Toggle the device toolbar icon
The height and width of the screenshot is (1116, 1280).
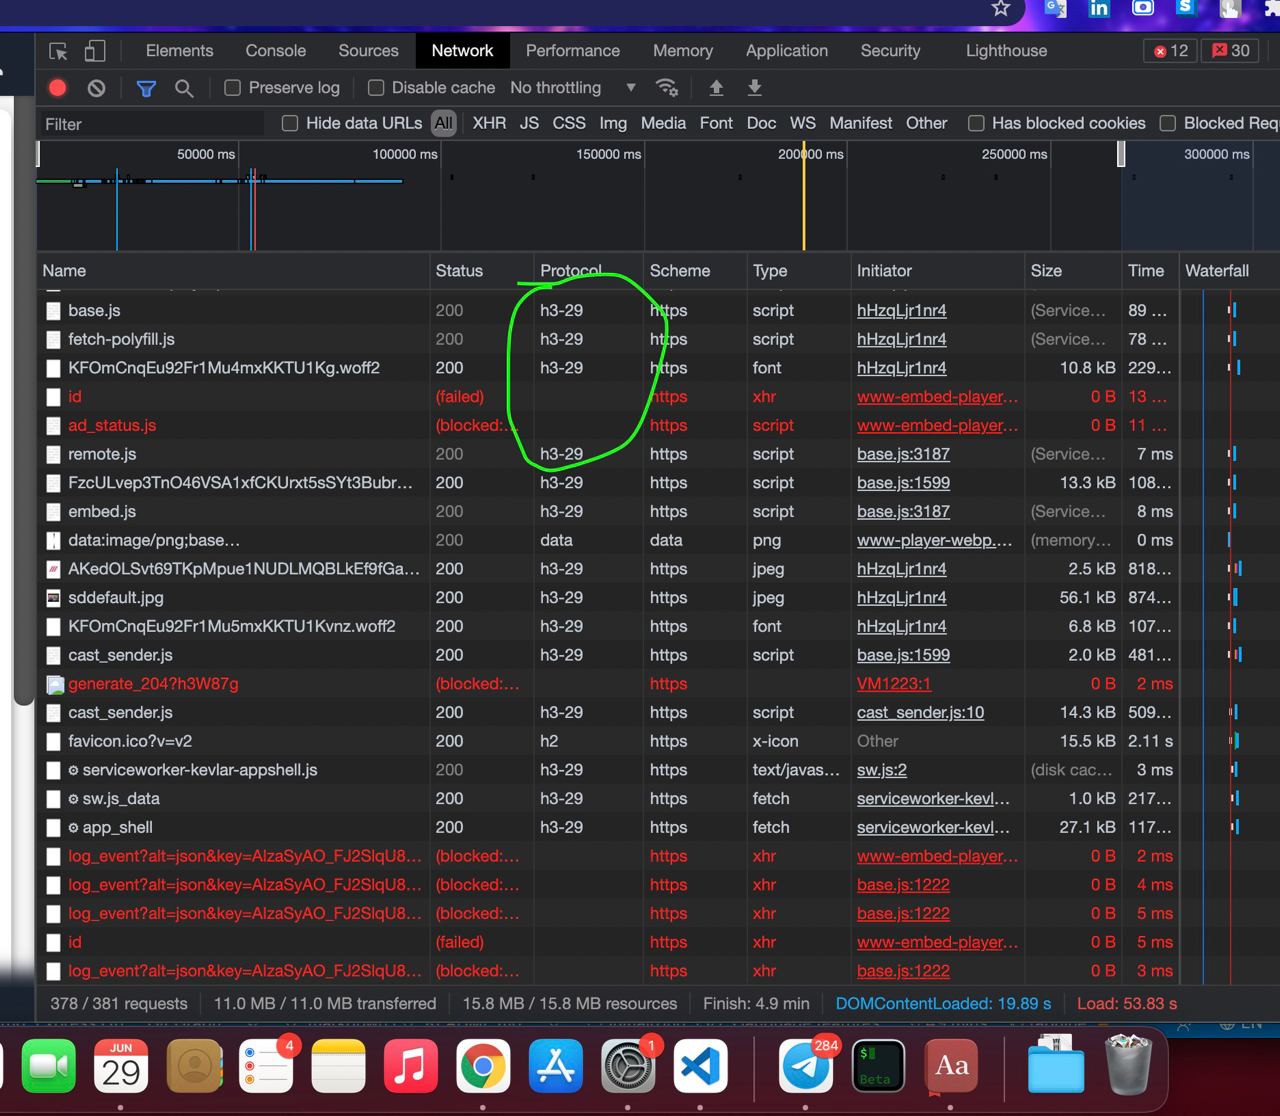[x=94, y=51]
